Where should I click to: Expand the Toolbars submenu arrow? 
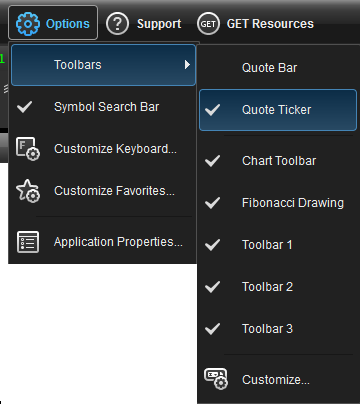click(187, 65)
